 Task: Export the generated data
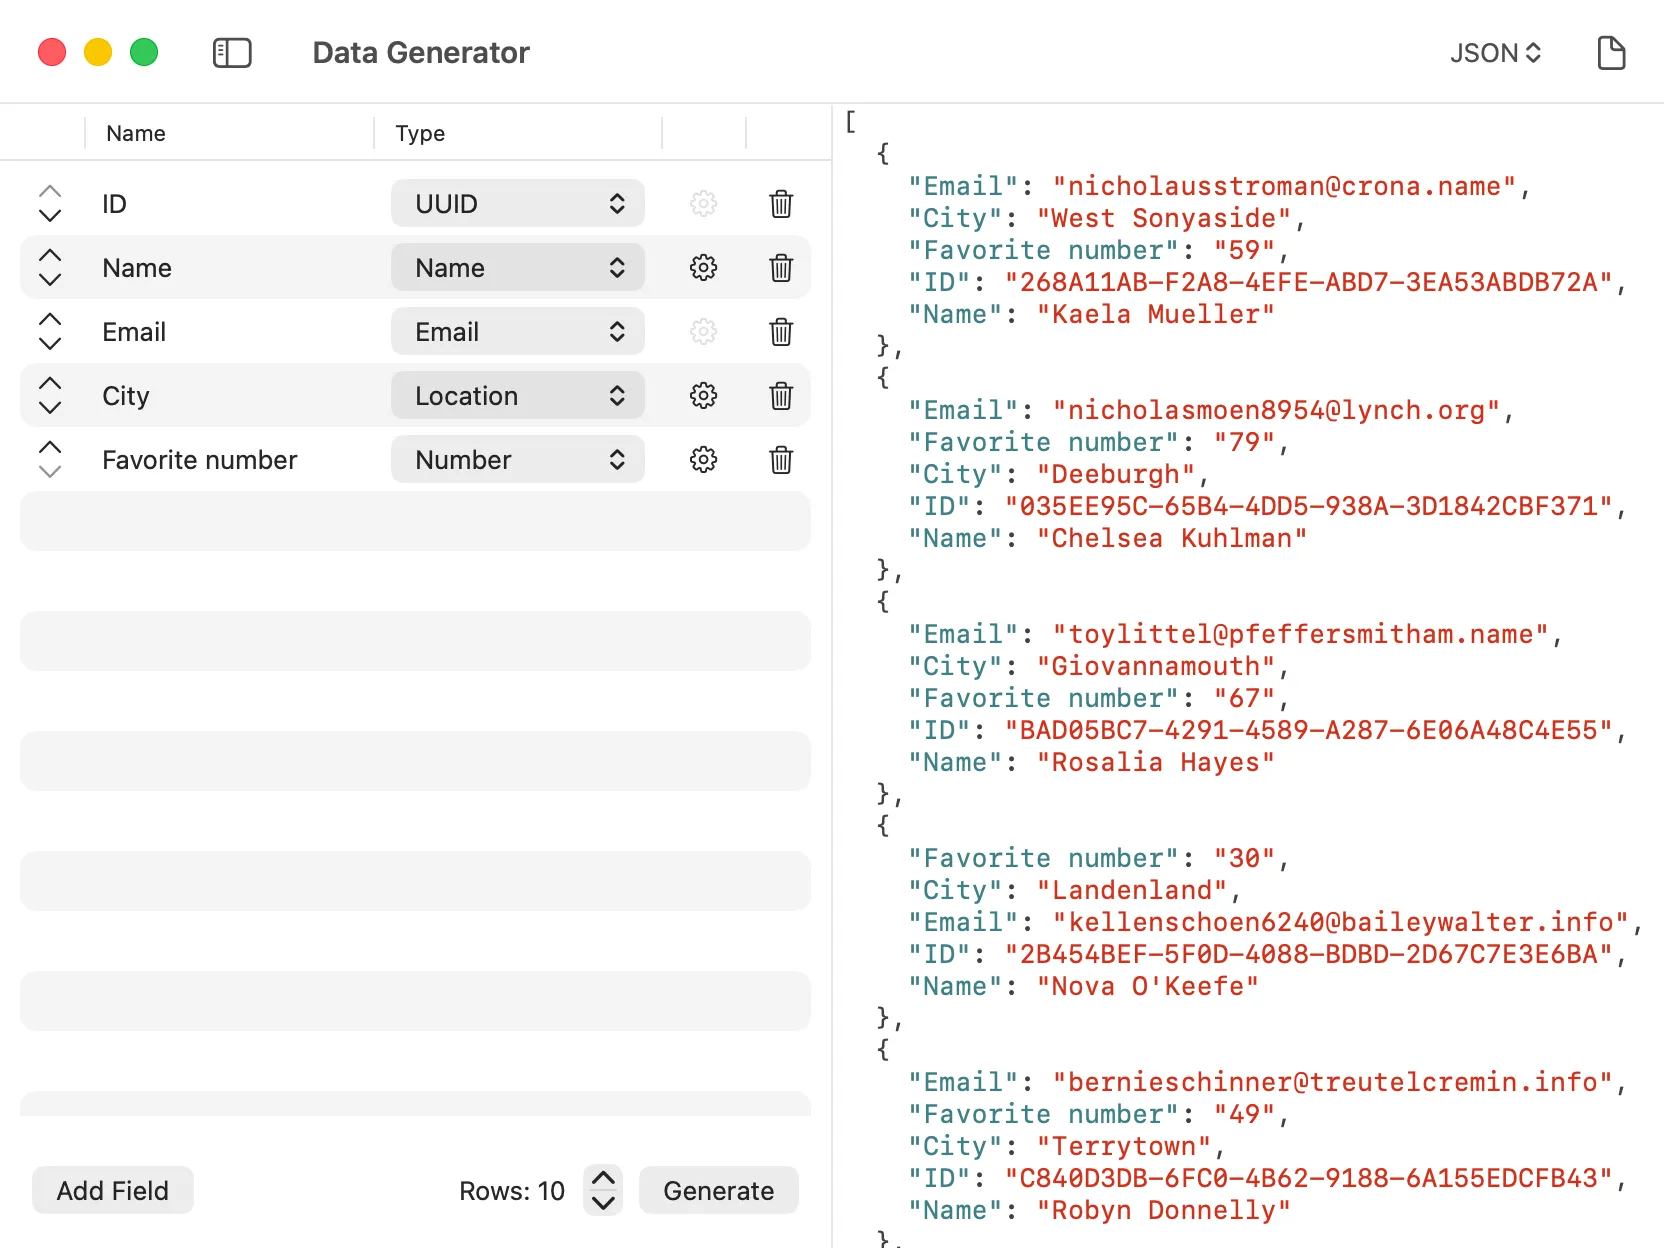(1611, 53)
